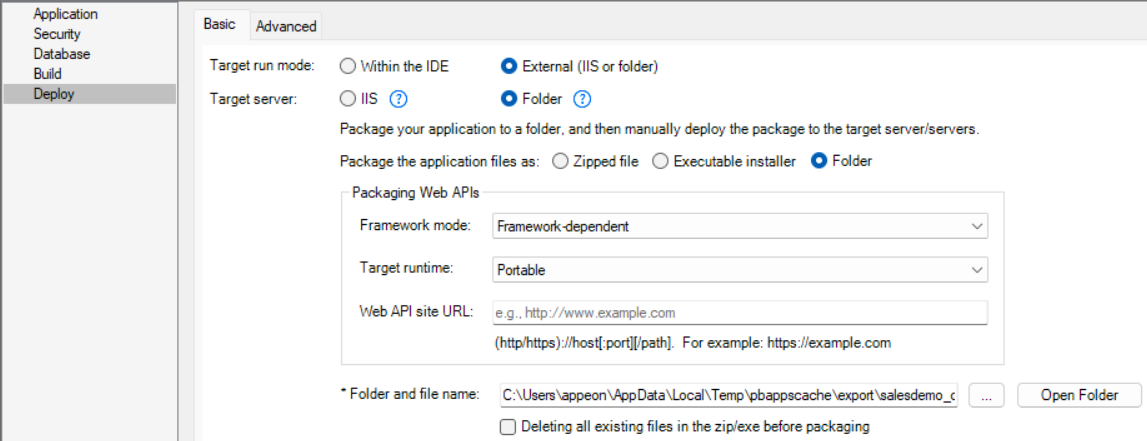The width and height of the screenshot is (1147, 441).
Task: Choose IIS as target server
Action: 348,99
